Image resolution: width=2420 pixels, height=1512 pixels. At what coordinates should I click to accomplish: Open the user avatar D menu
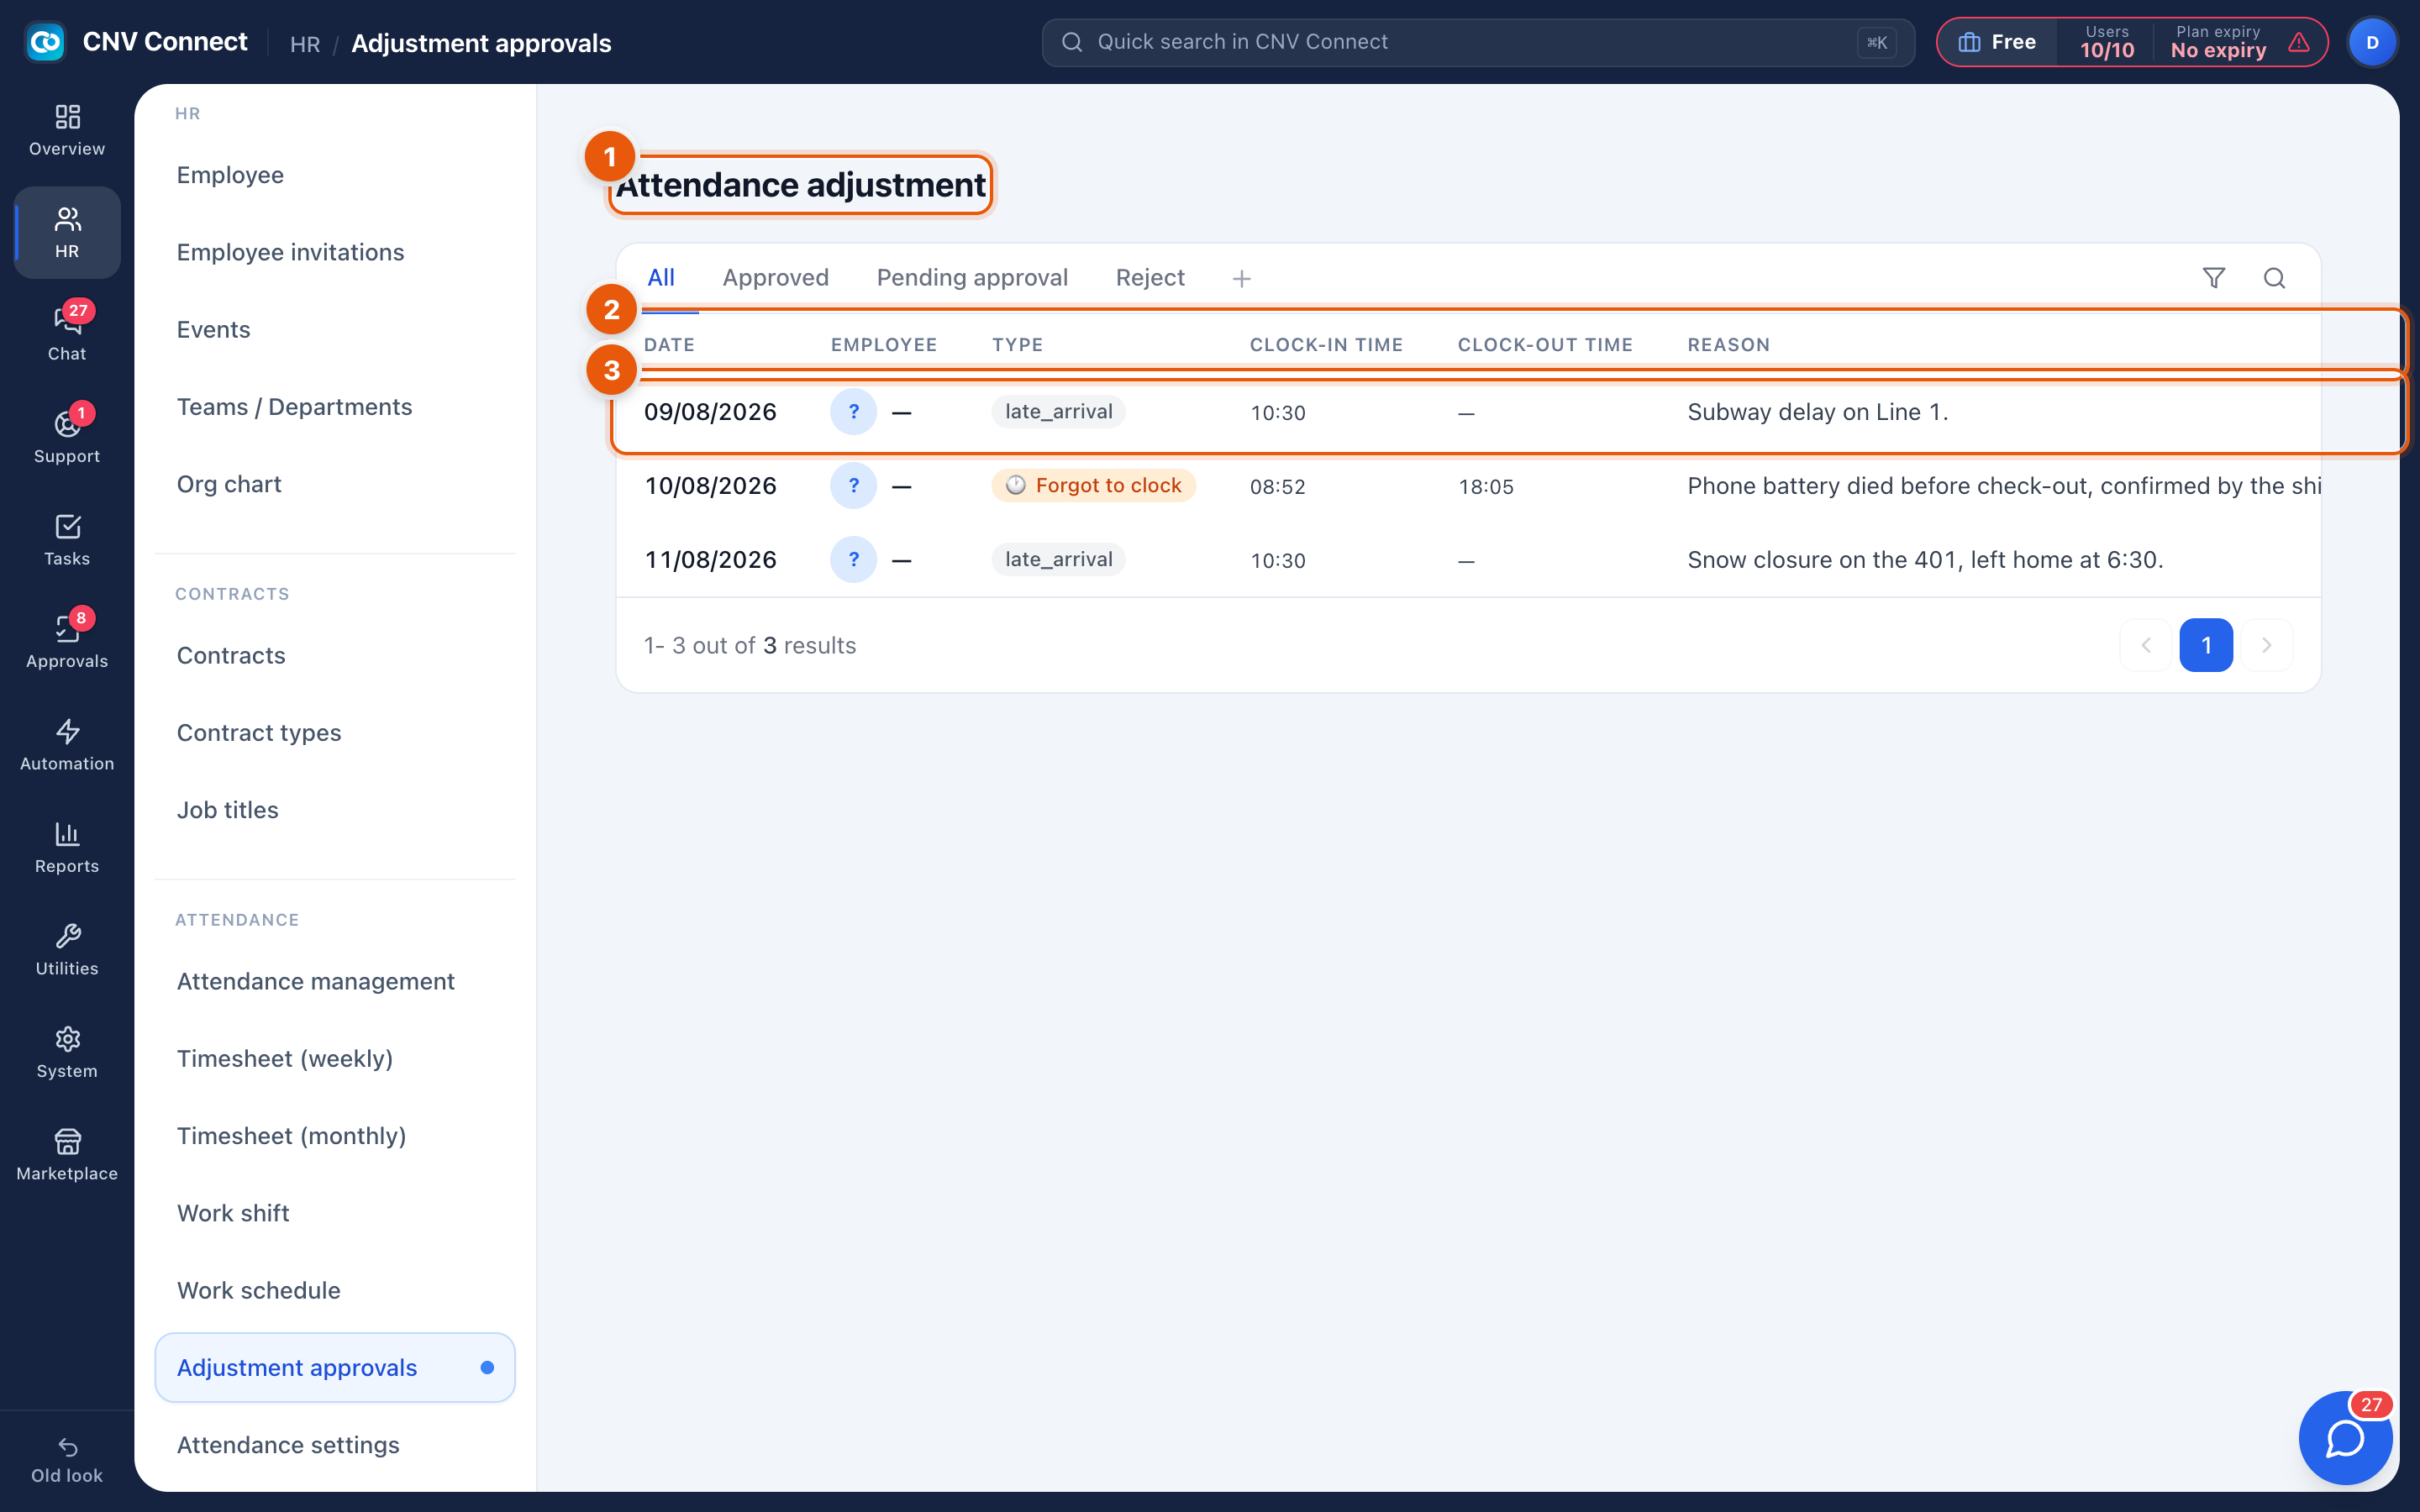2372,42
